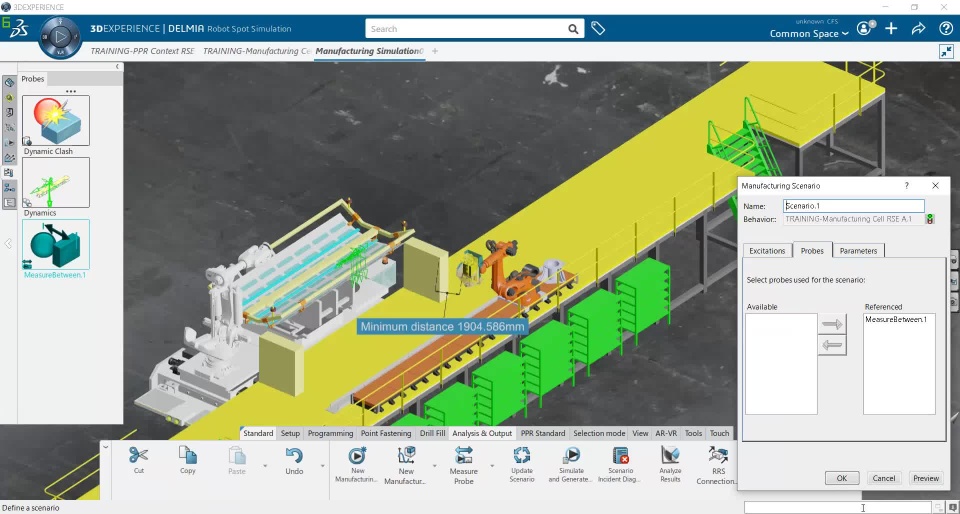Select the Analysis & Output tab
This screenshot has width=960, height=514.
pyautogui.click(x=482, y=433)
